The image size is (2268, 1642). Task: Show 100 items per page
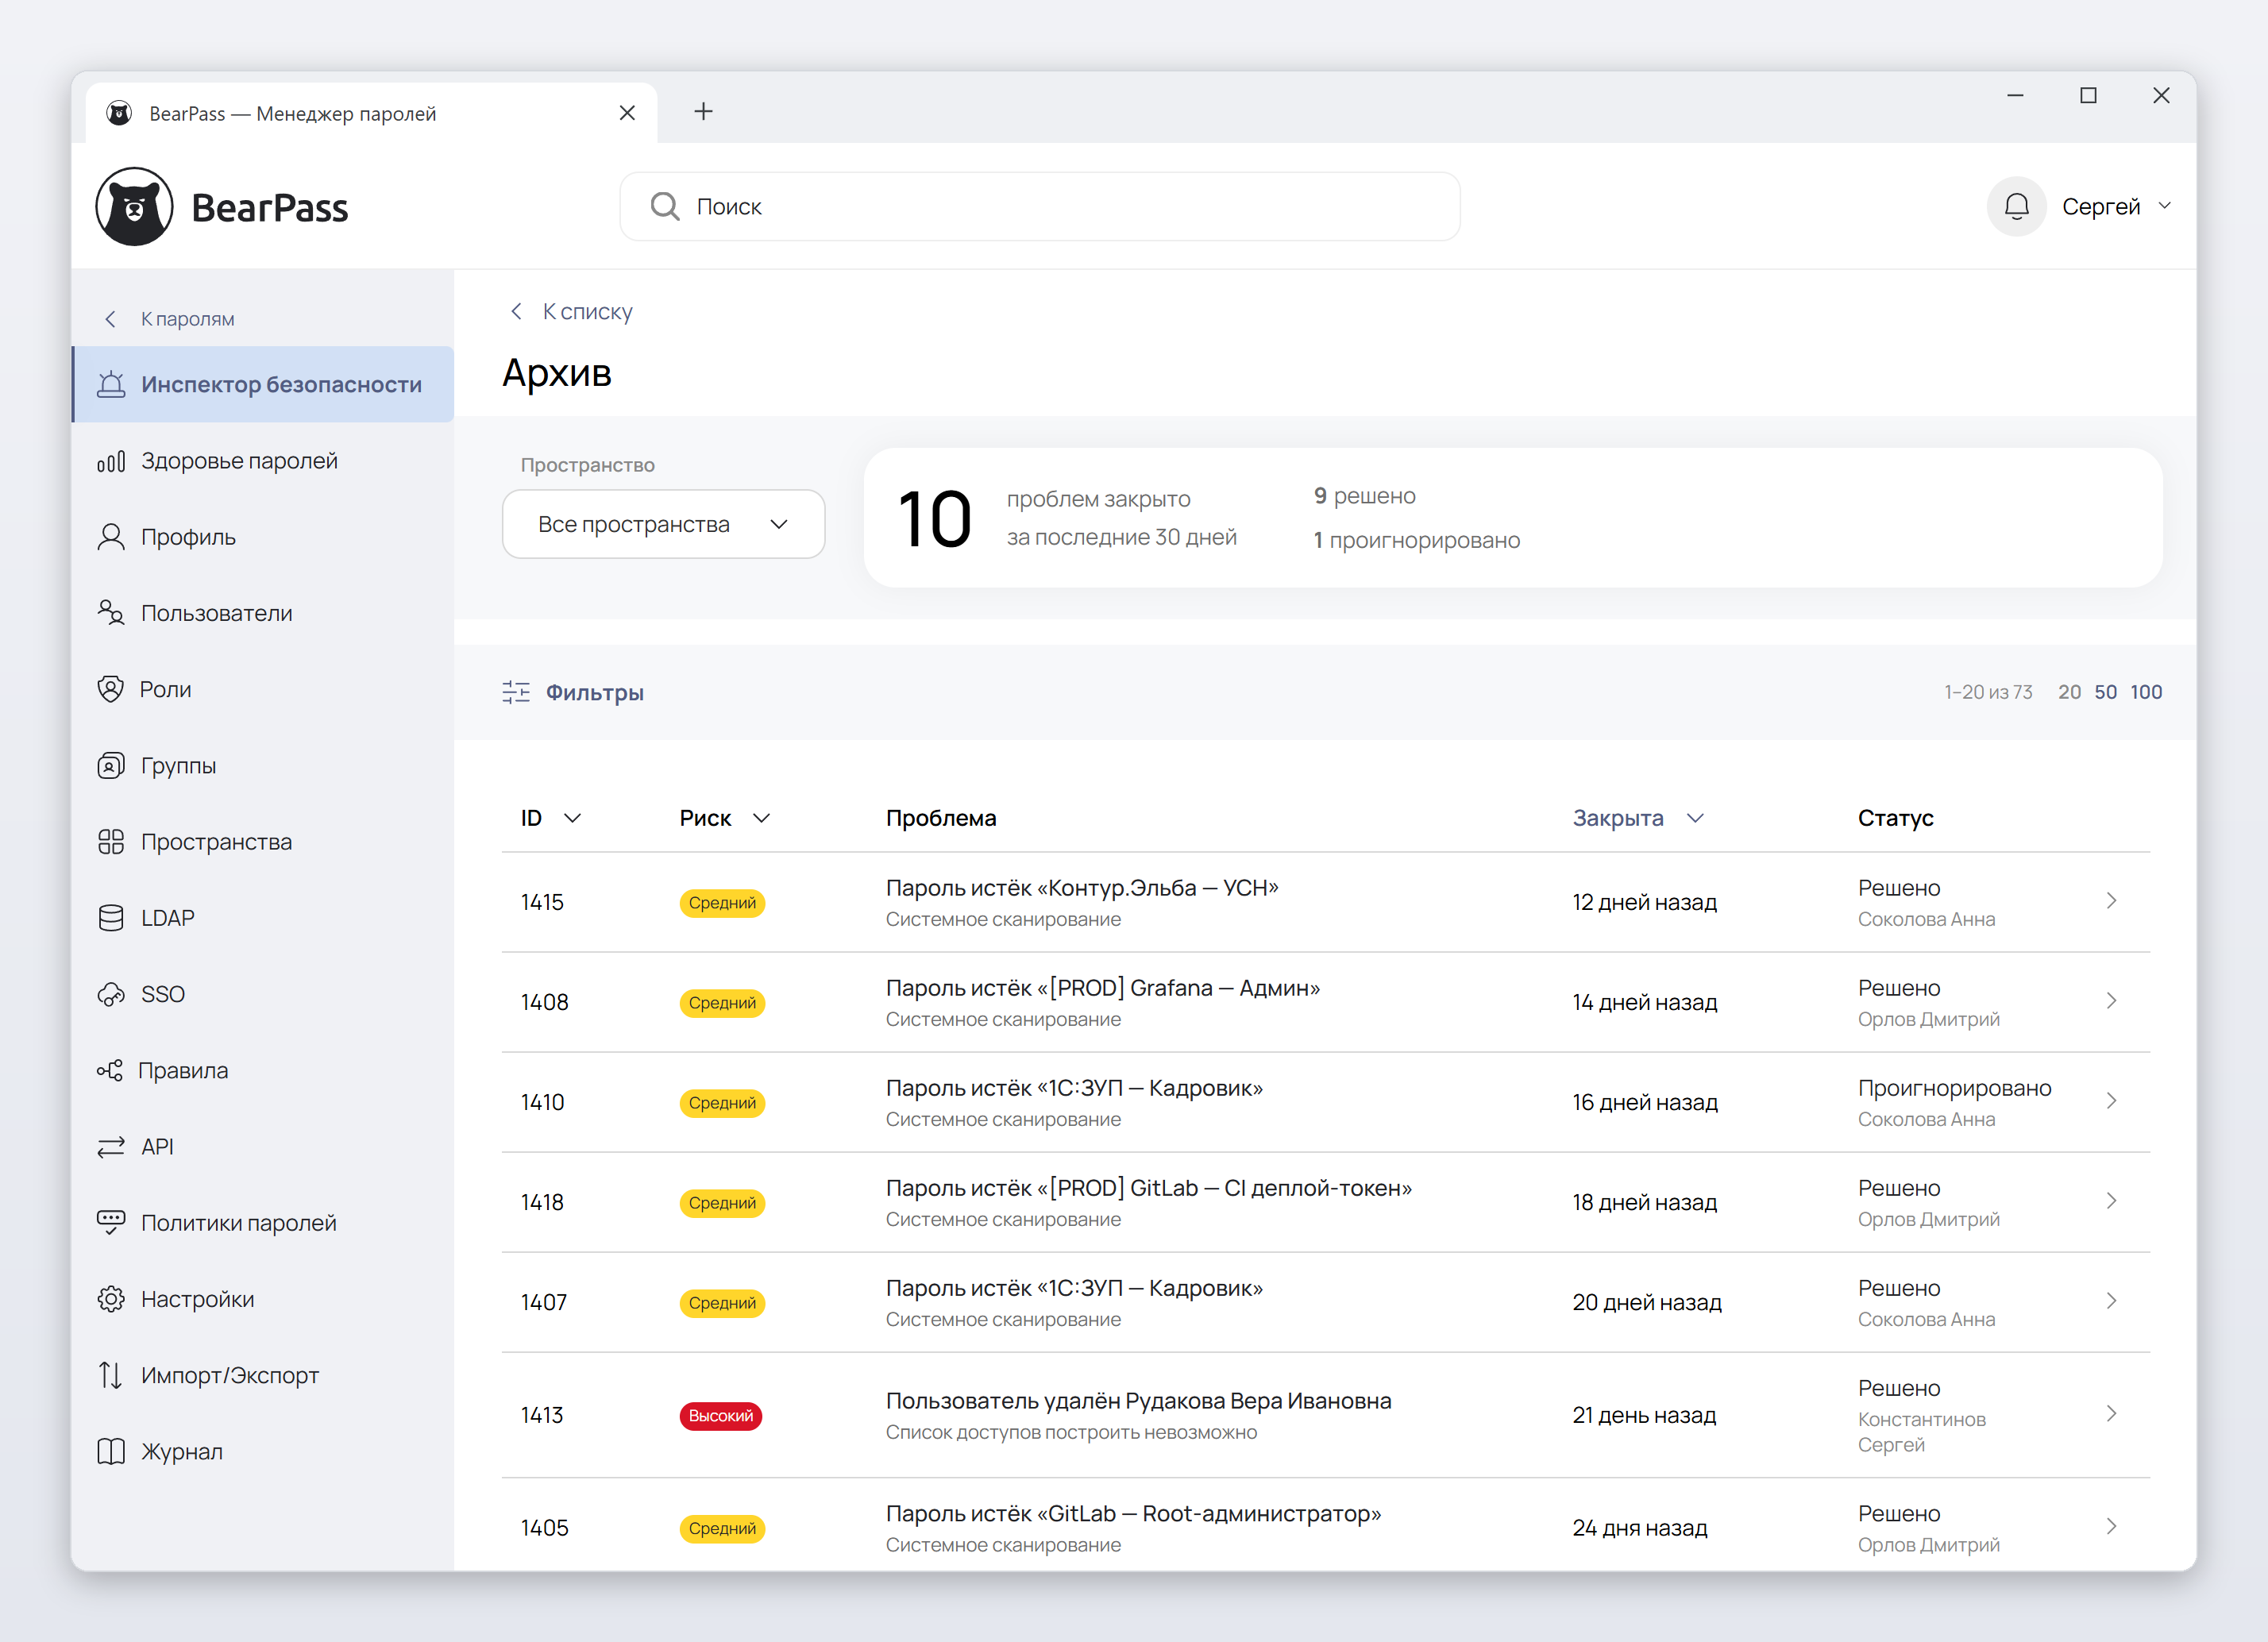pyautogui.click(x=2146, y=692)
